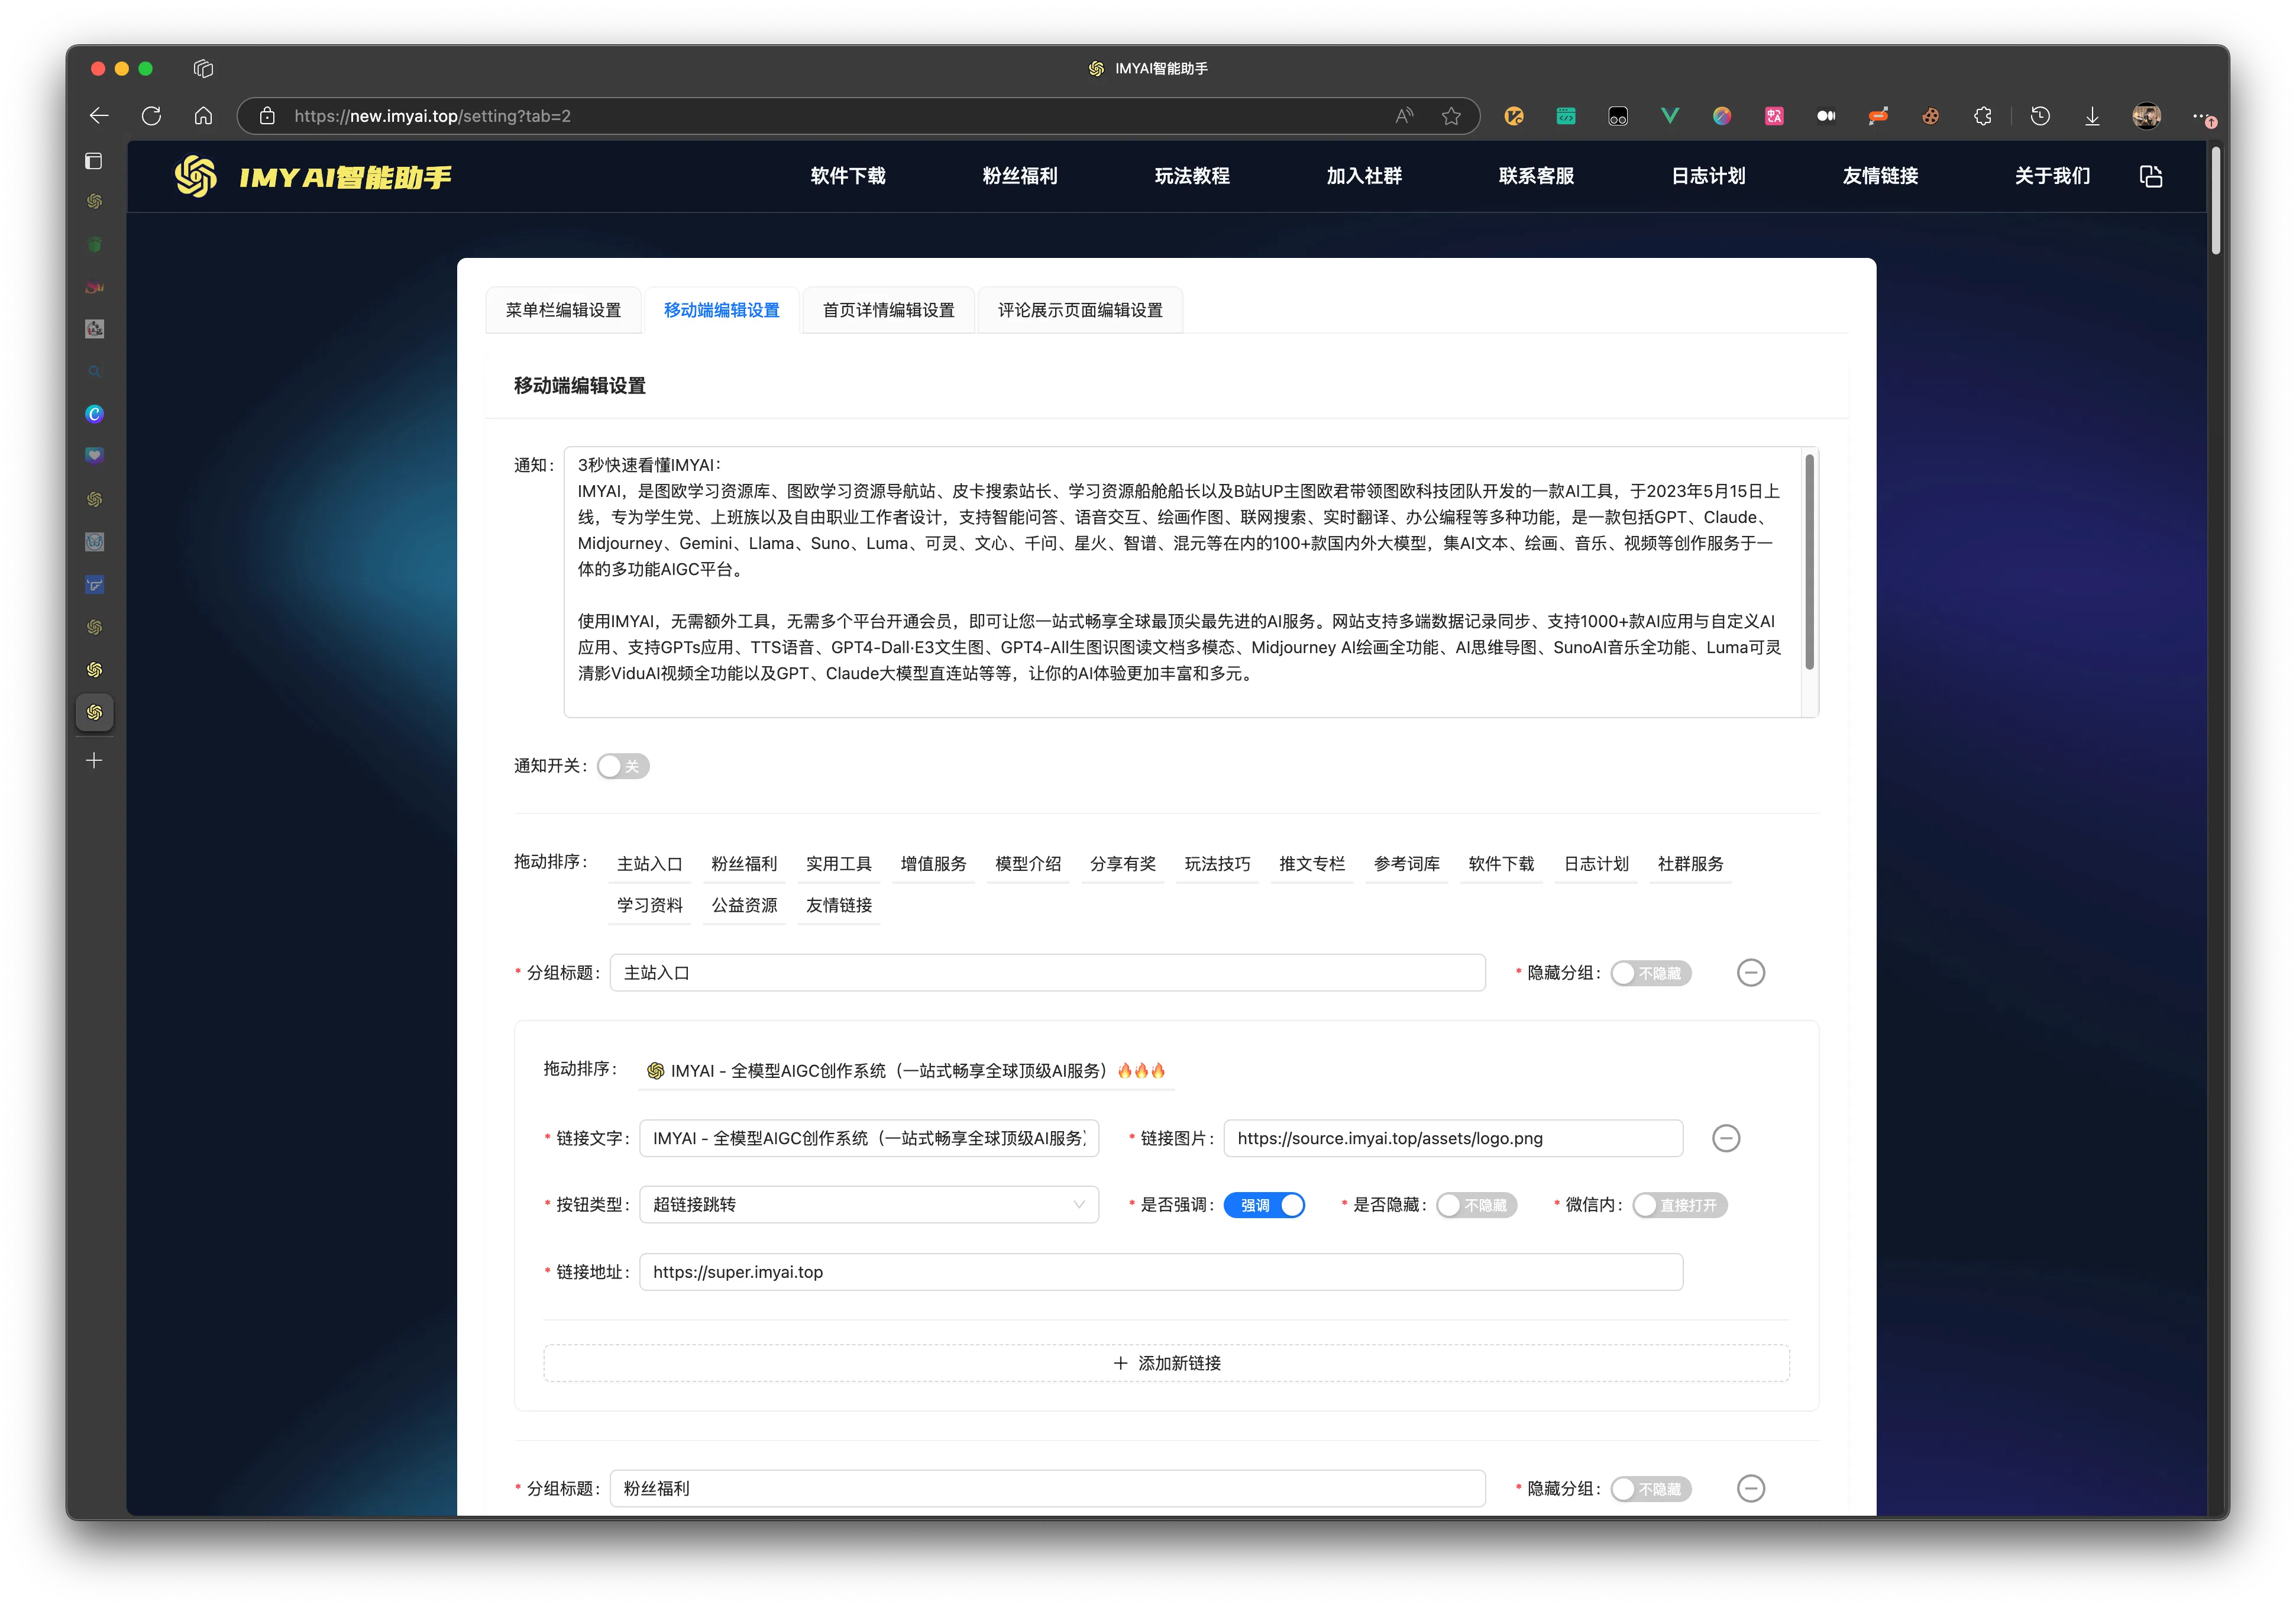Focus the 分组标题 field containing 主站入口

1047,973
